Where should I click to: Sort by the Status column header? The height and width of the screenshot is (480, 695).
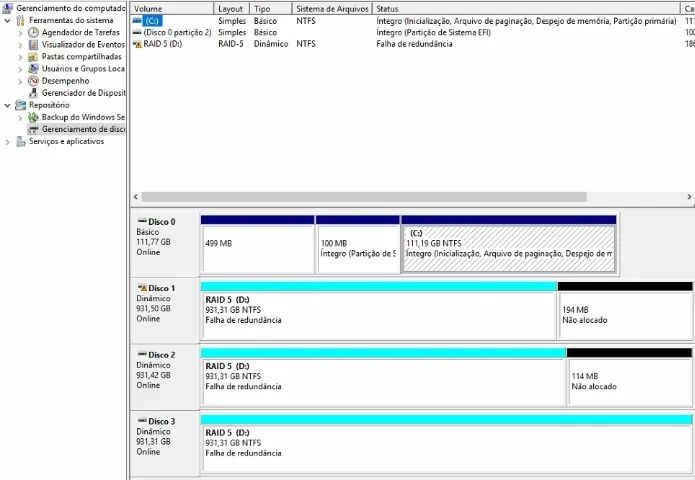(x=526, y=8)
